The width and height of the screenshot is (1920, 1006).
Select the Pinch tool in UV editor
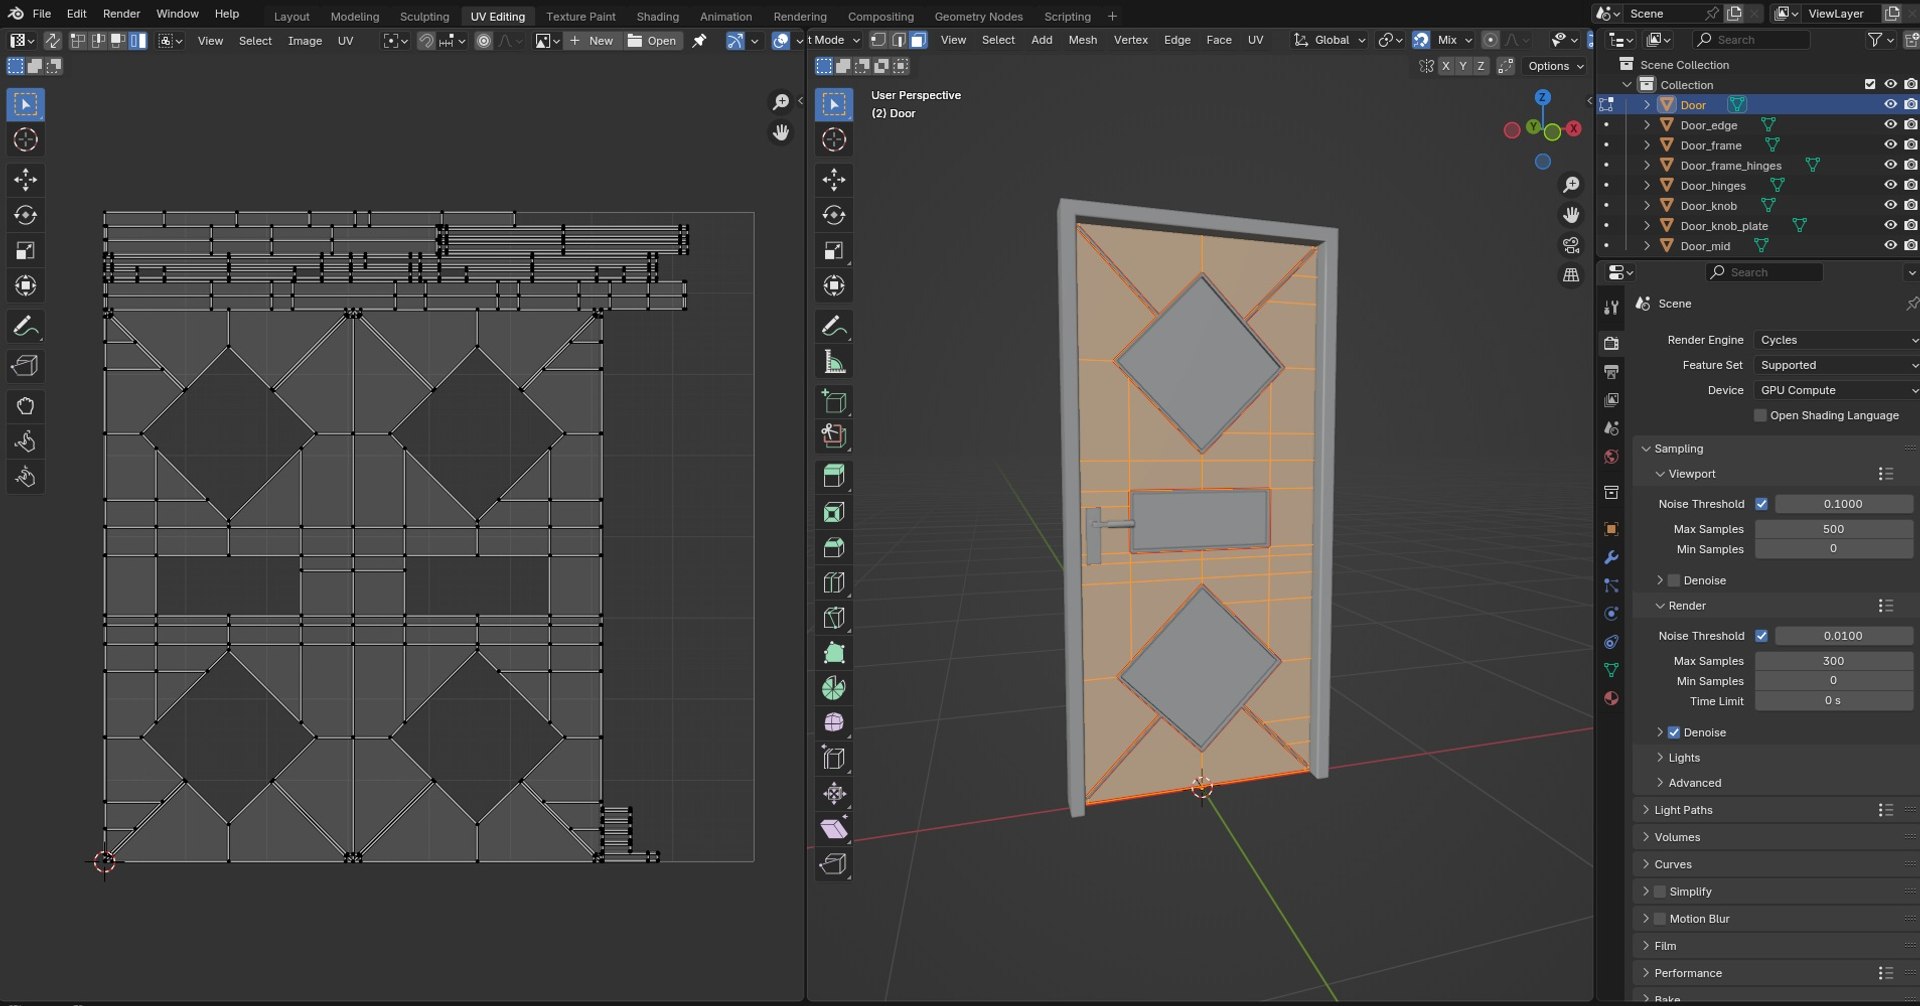[x=26, y=477]
